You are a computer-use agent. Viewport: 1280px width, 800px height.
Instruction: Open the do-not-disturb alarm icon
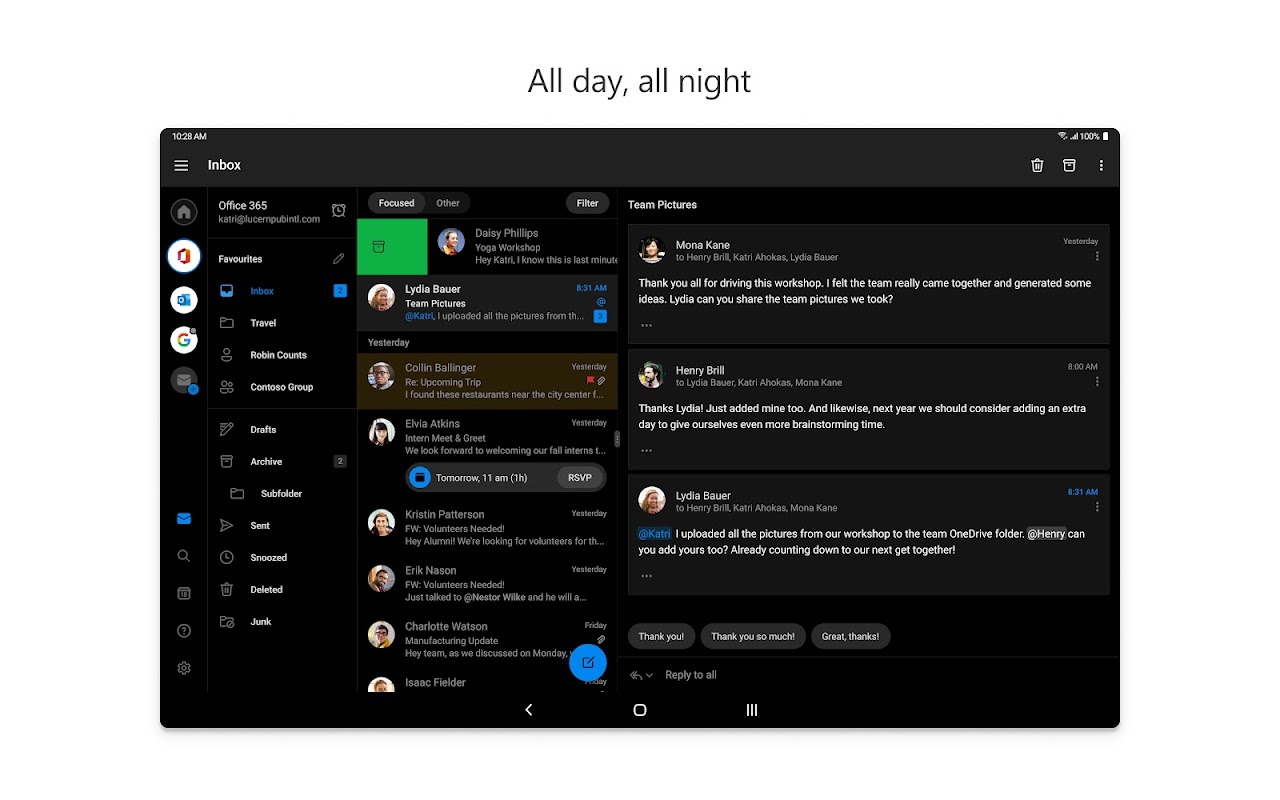[339, 211]
